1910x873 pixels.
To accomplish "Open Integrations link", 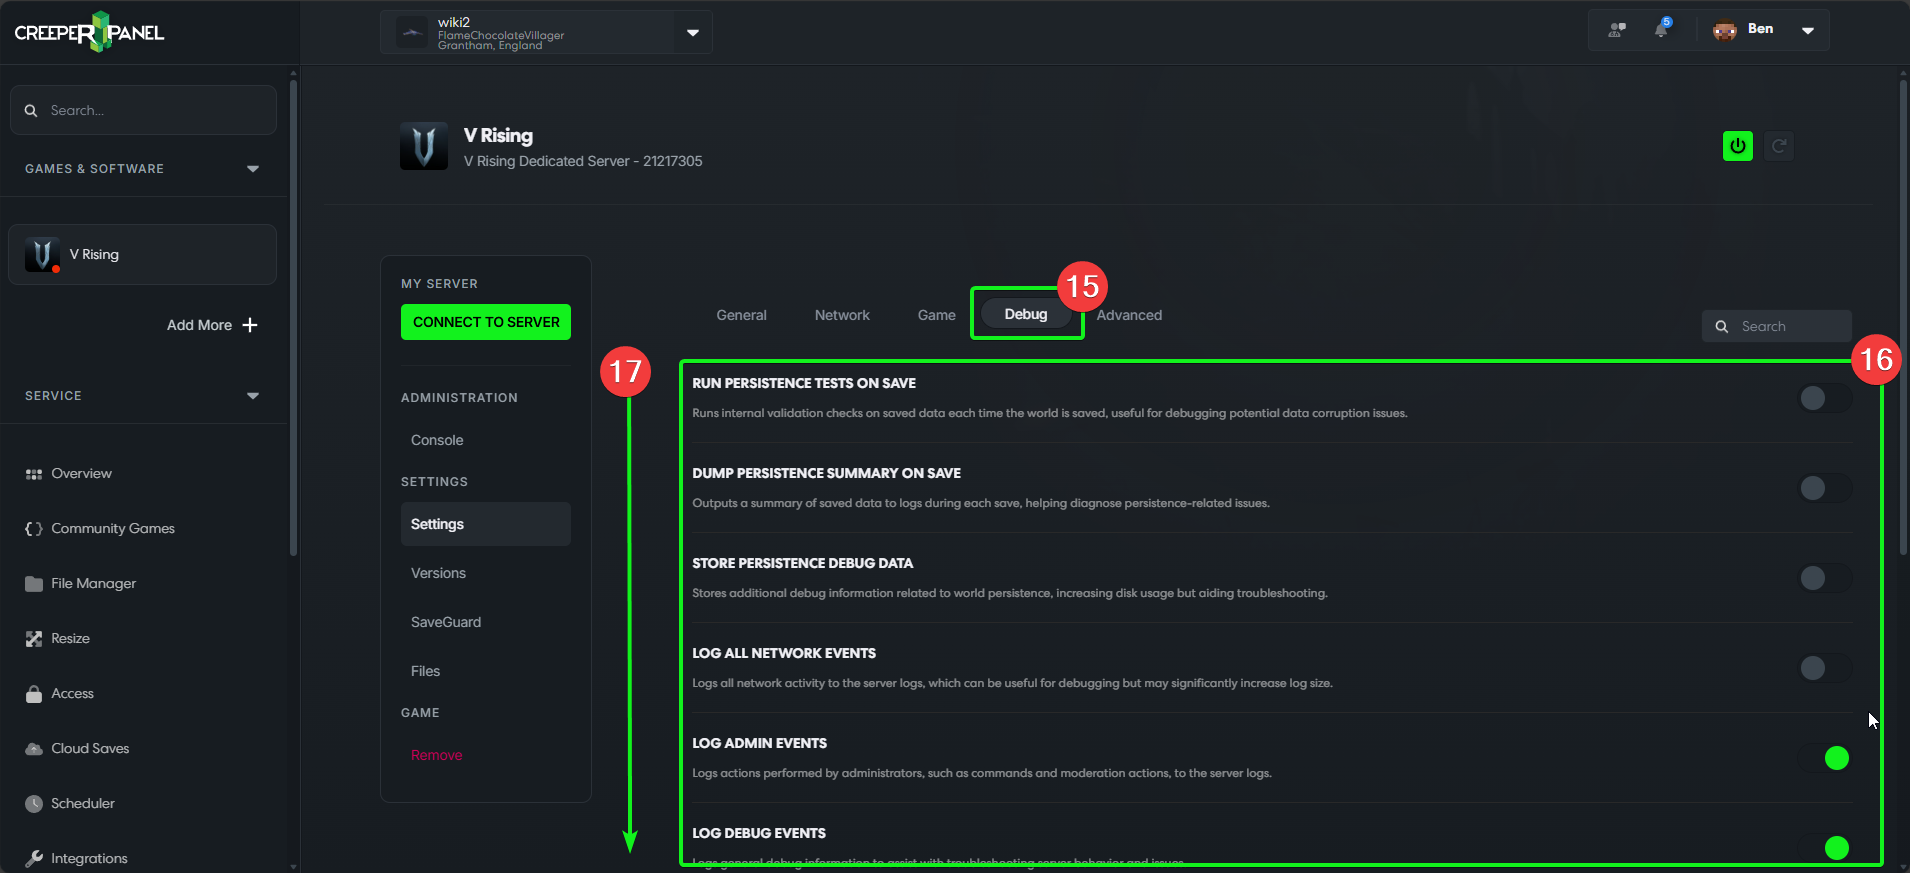I will tap(90, 859).
